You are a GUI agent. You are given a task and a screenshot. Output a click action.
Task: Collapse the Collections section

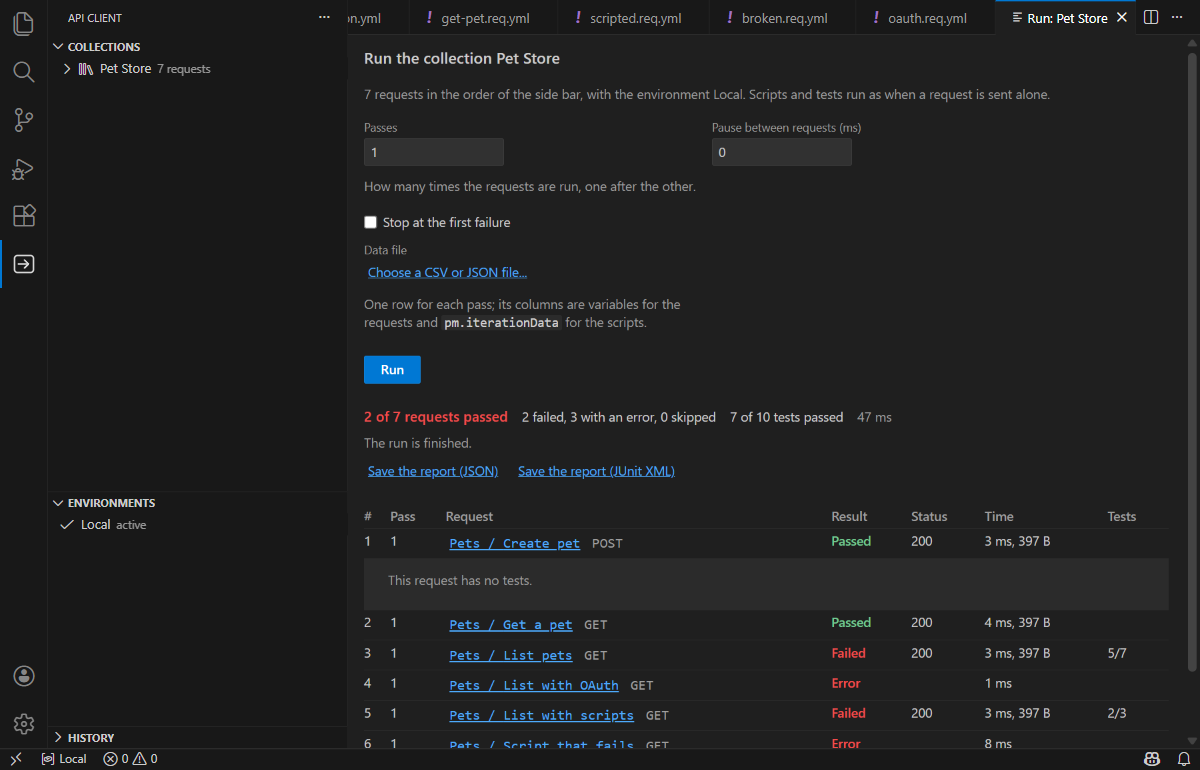pos(59,47)
